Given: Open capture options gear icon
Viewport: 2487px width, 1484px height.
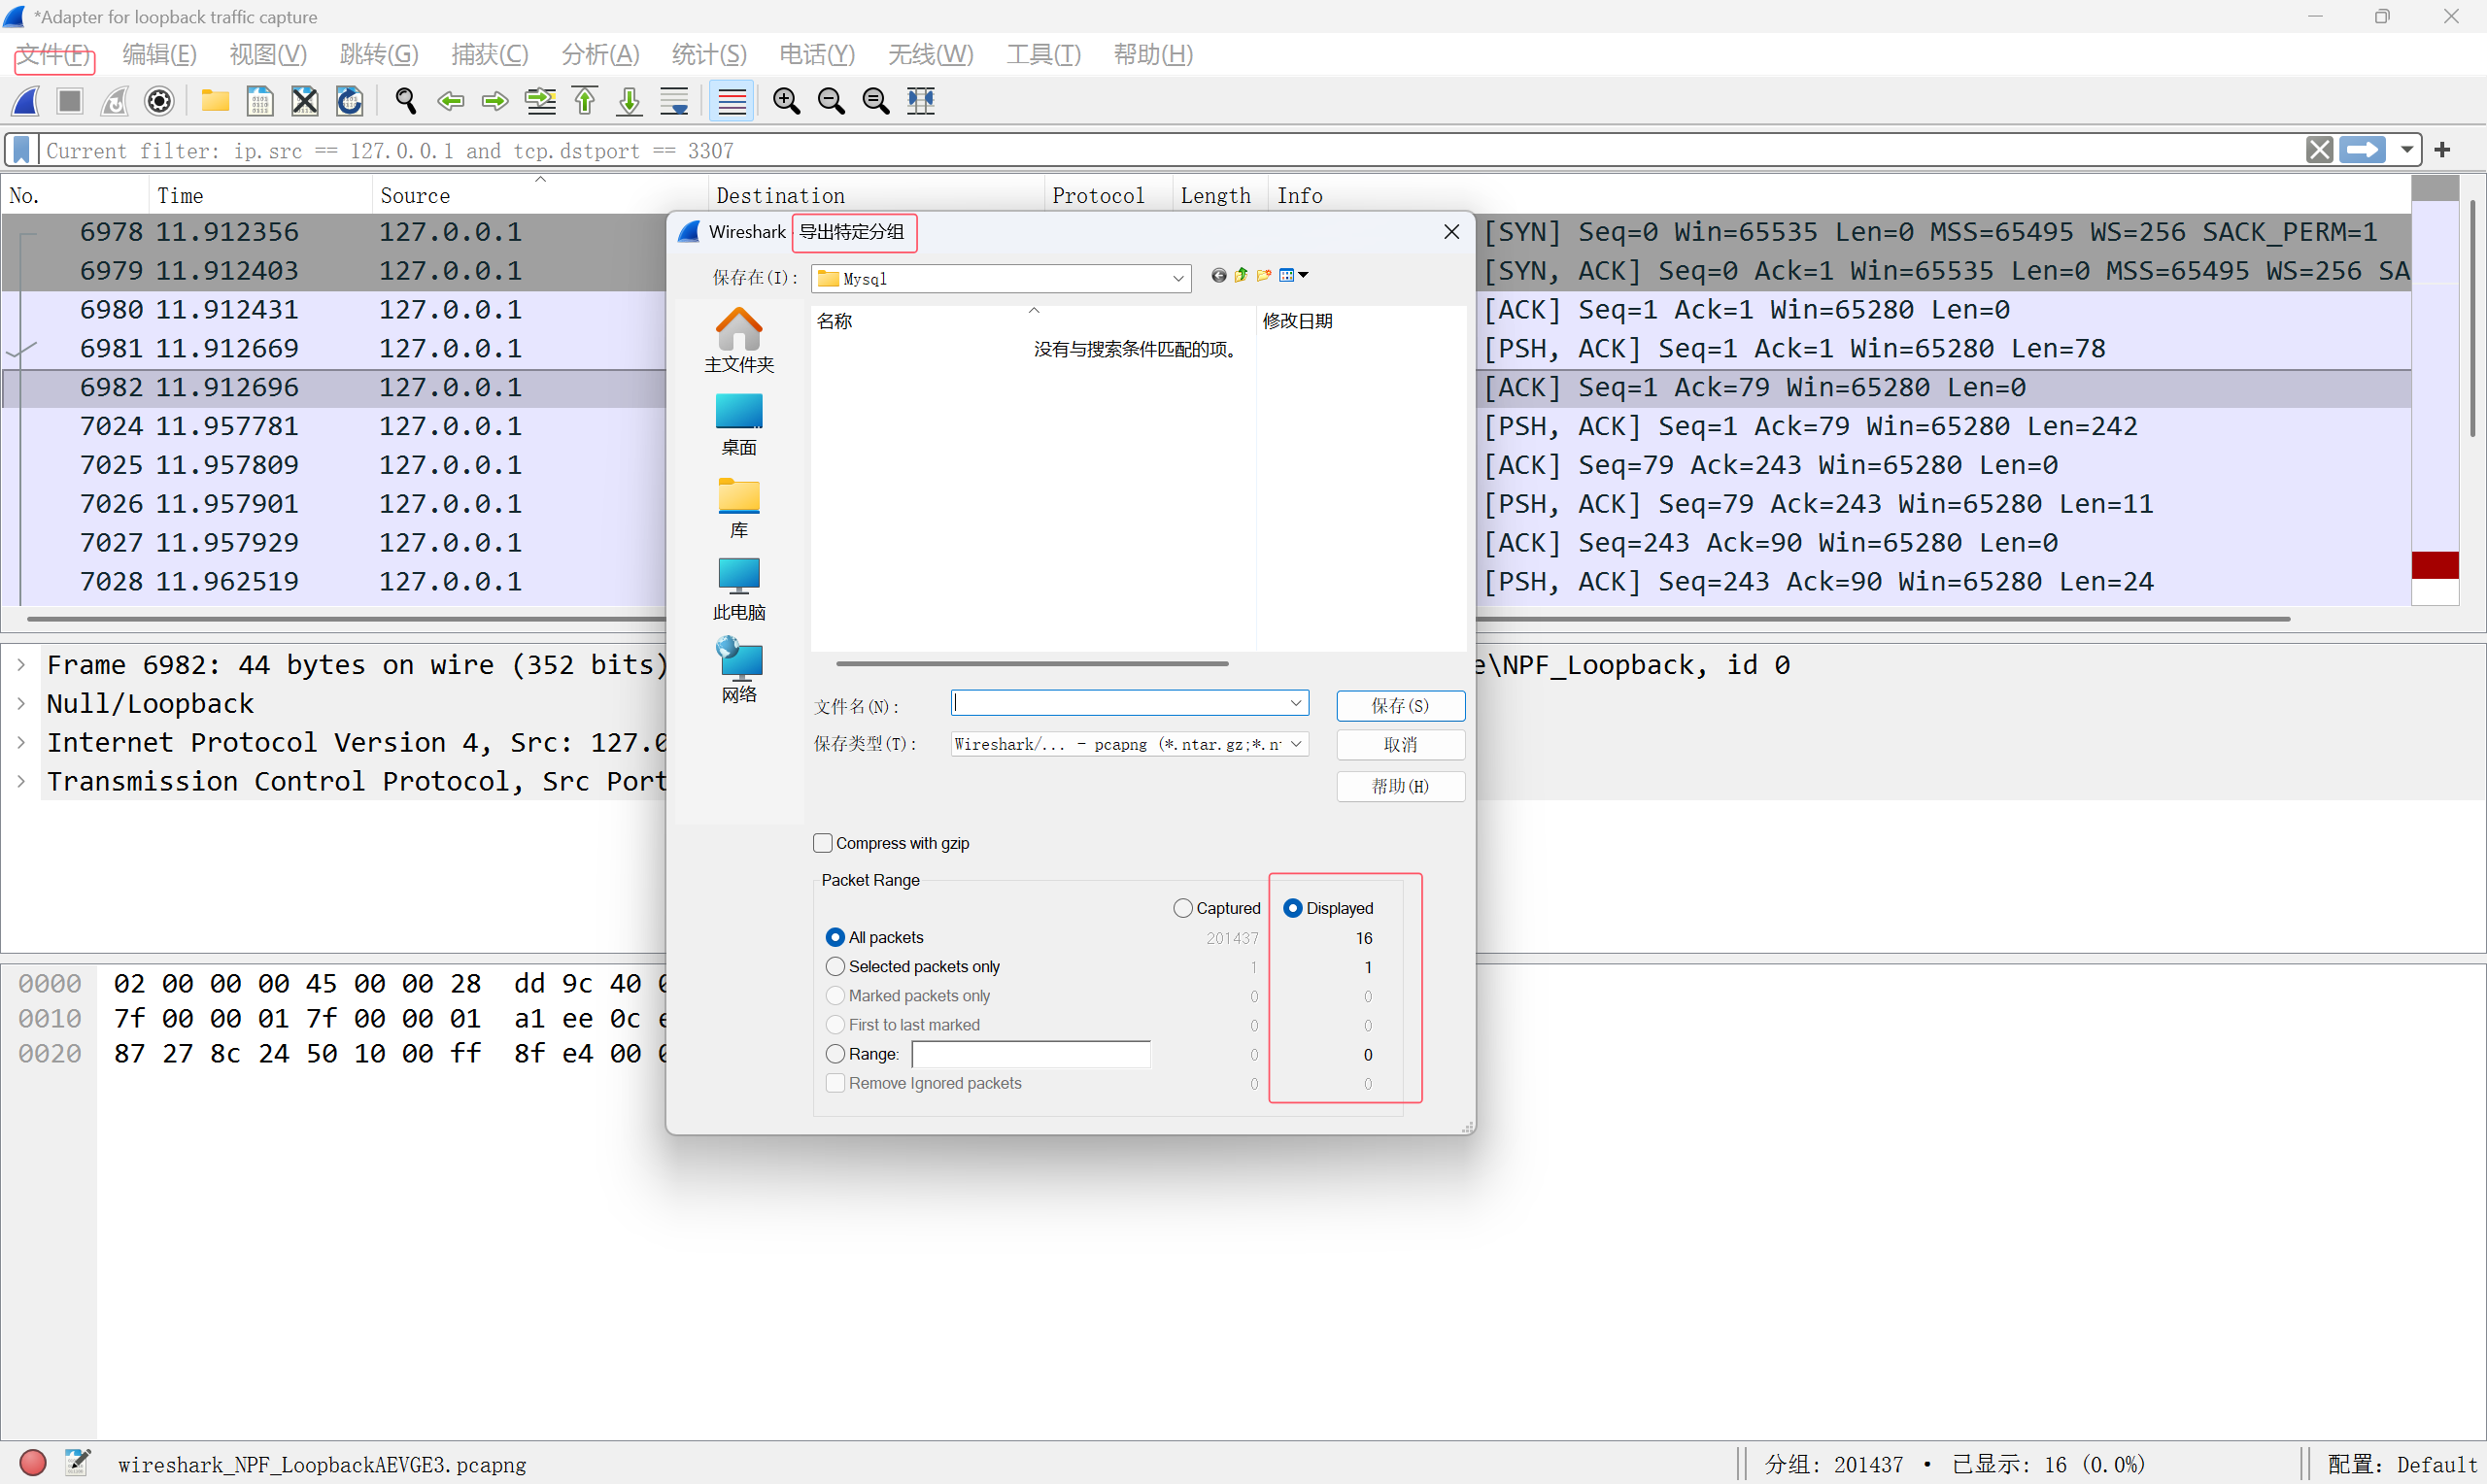Looking at the screenshot, I should click(159, 101).
